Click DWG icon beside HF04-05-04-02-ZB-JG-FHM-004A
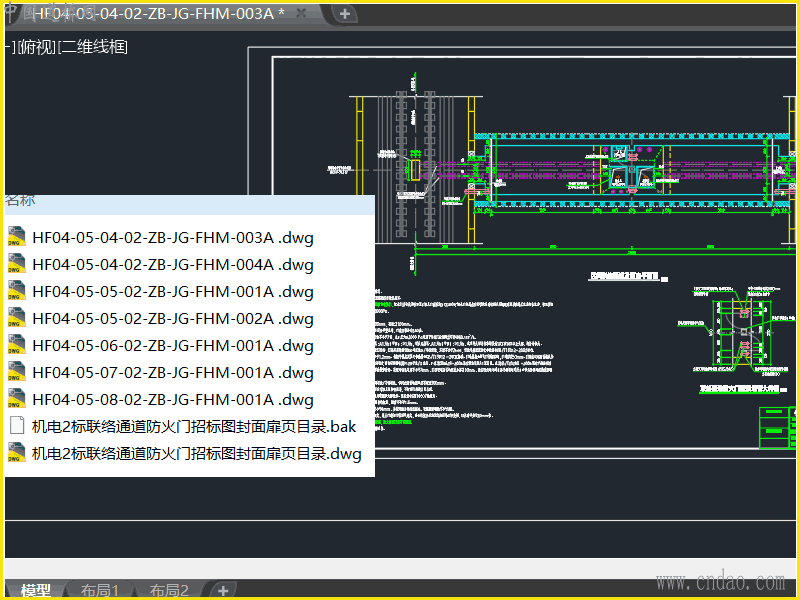 point(17,265)
